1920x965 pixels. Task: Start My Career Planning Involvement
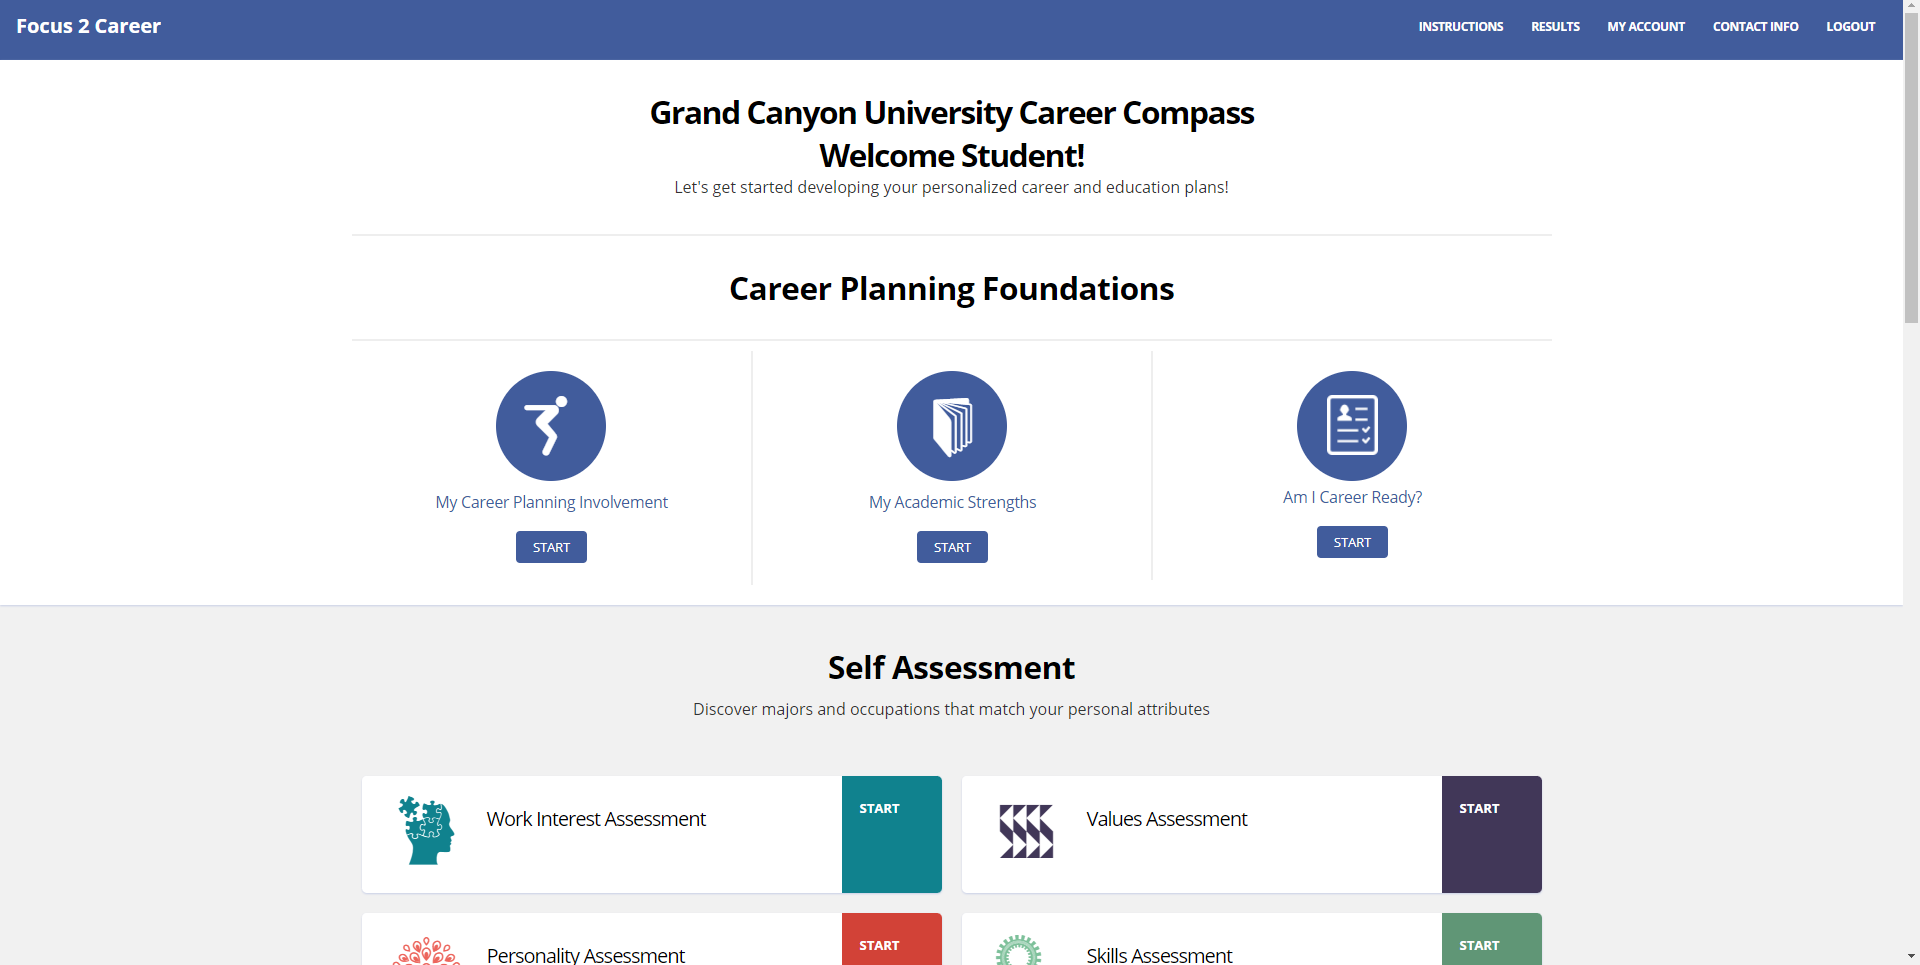click(551, 547)
